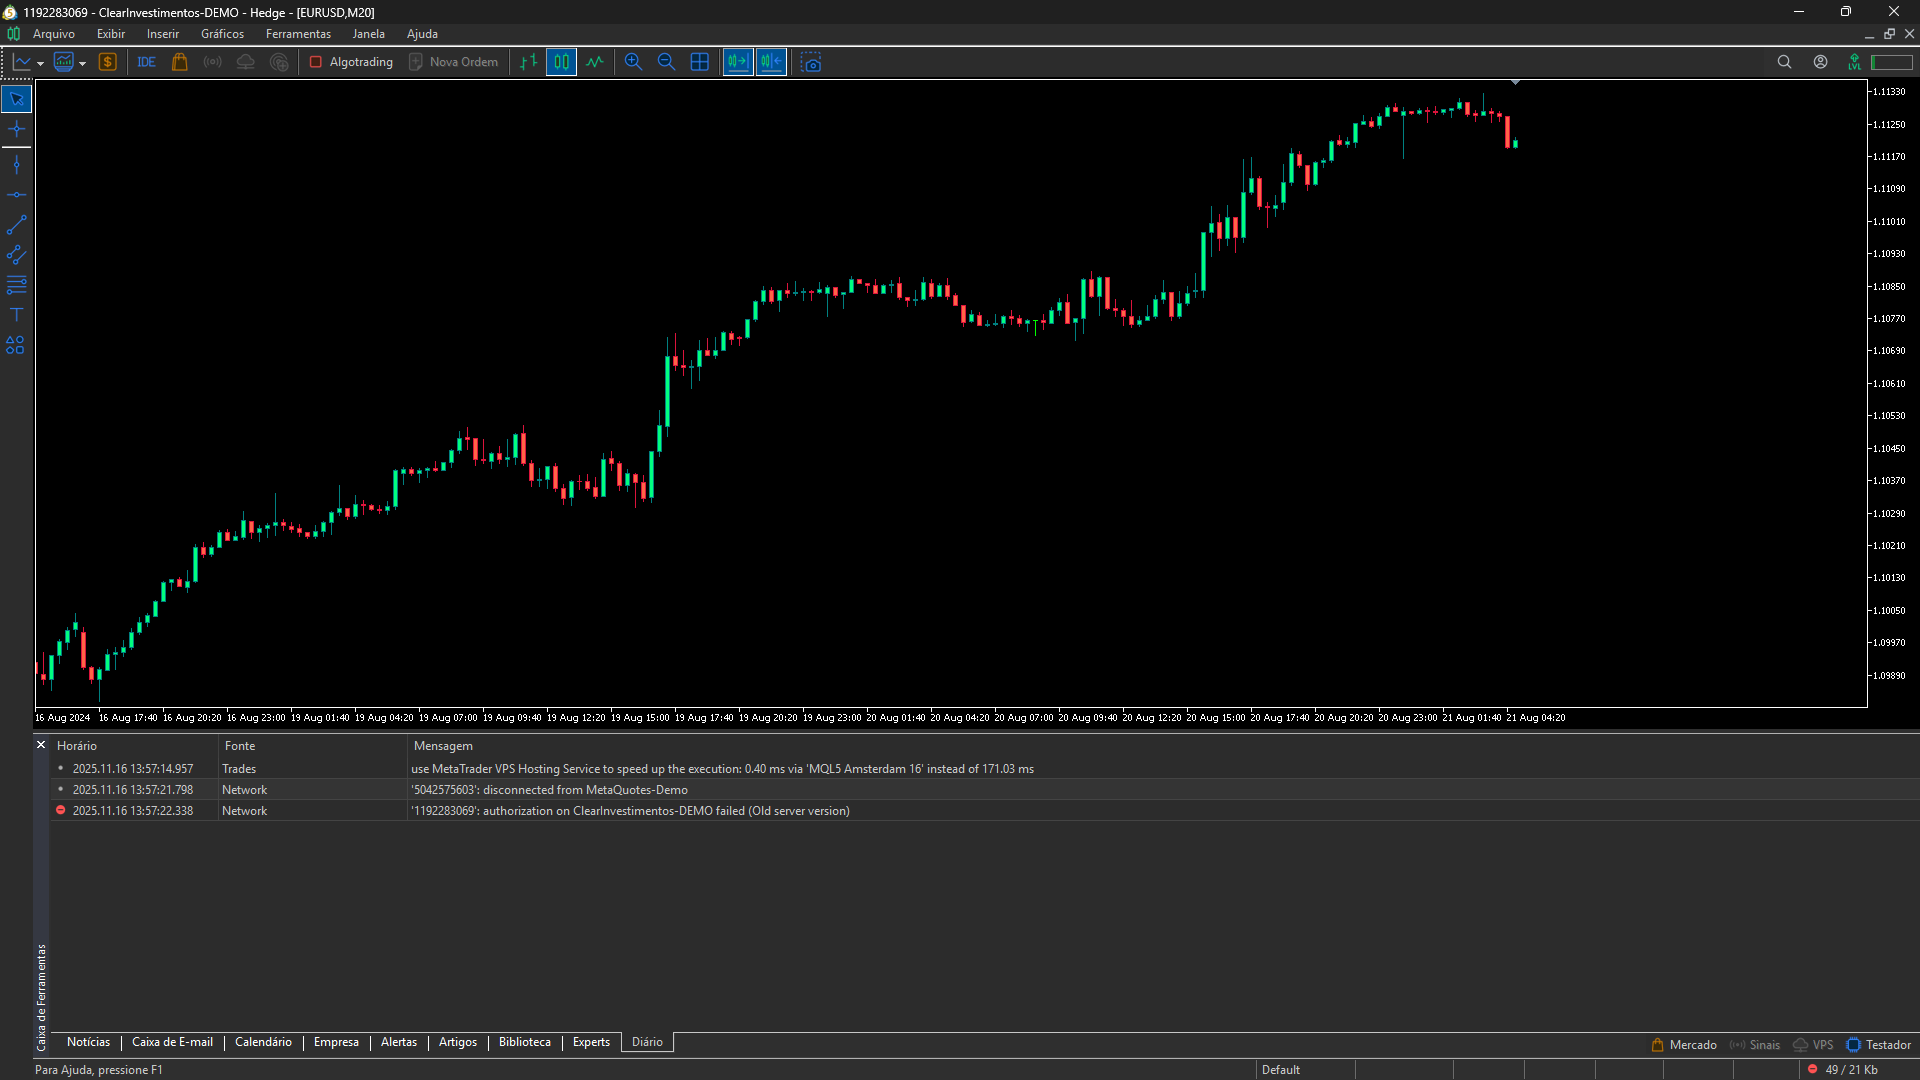The width and height of the screenshot is (1920, 1080).
Task: Toggle chart shift from right border
Action: pos(771,62)
